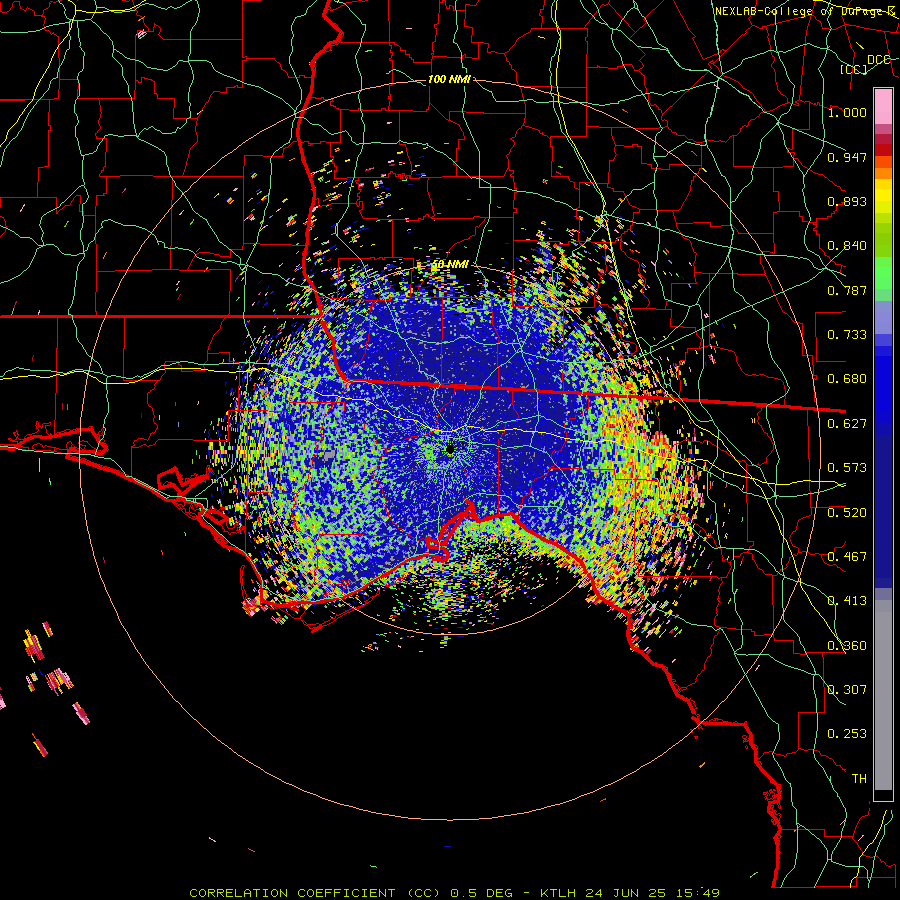
Task: Click the 0.307 color scale value
Action: tap(847, 689)
